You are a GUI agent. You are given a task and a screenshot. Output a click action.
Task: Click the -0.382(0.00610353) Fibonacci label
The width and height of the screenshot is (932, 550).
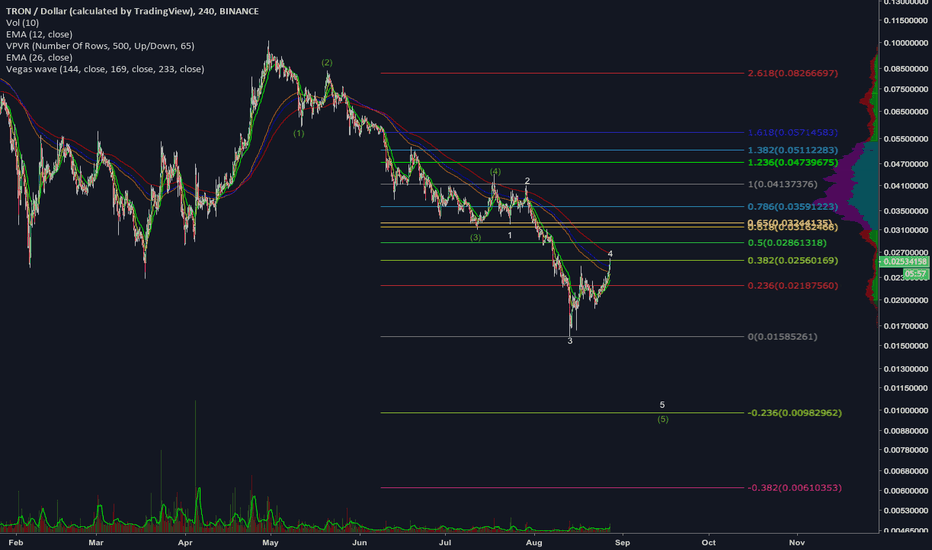coord(795,488)
